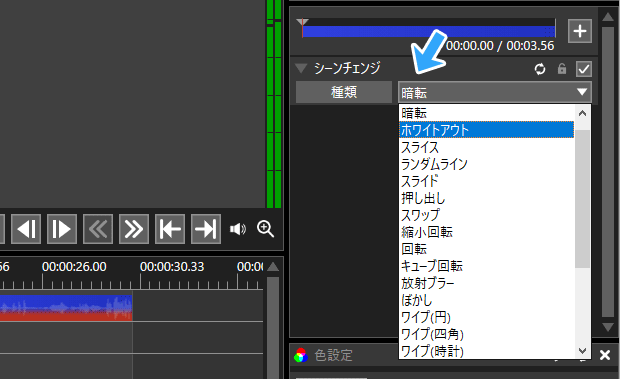Viewport: 620px width, 379px height.
Task: Select the audio waveform clip on timeline
Action: (66, 308)
